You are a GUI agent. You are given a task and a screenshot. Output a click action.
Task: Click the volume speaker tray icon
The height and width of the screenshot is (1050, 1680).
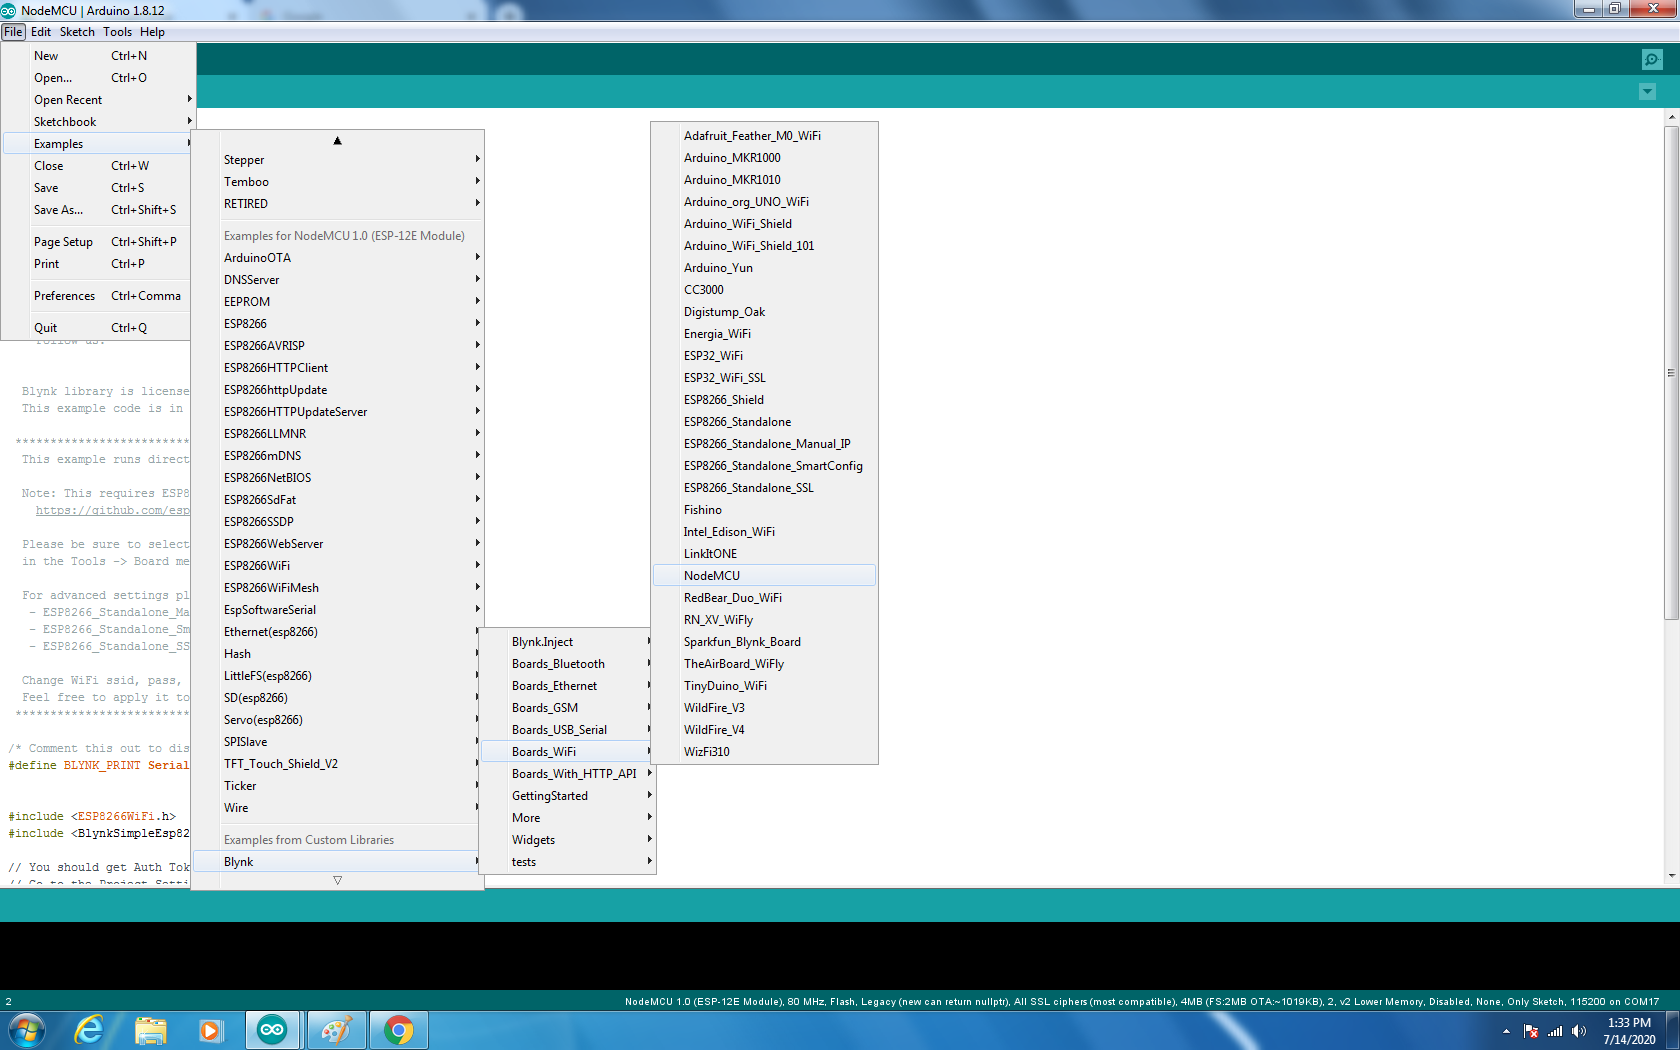pyautogui.click(x=1579, y=1031)
